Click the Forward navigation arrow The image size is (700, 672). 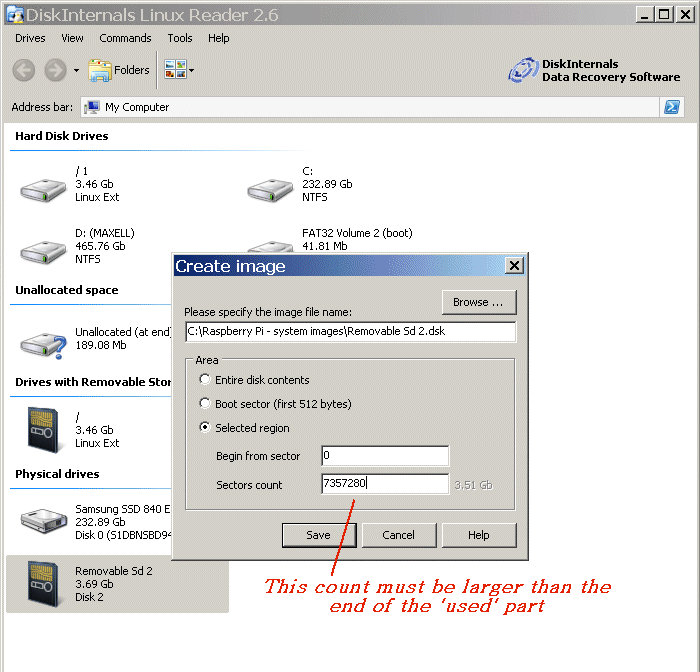[x=56, y=71]
